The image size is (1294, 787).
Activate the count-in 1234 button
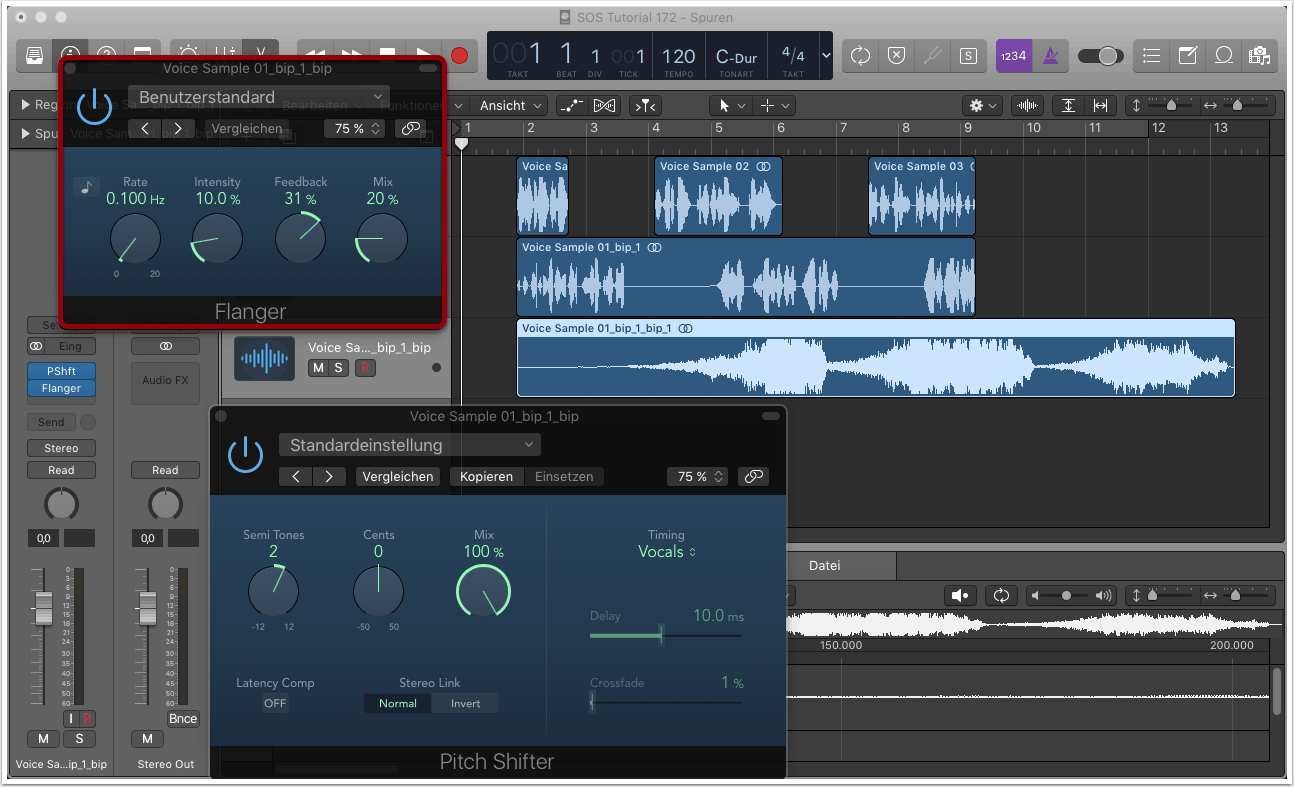pyautogui.click(x=1012, y=56)
